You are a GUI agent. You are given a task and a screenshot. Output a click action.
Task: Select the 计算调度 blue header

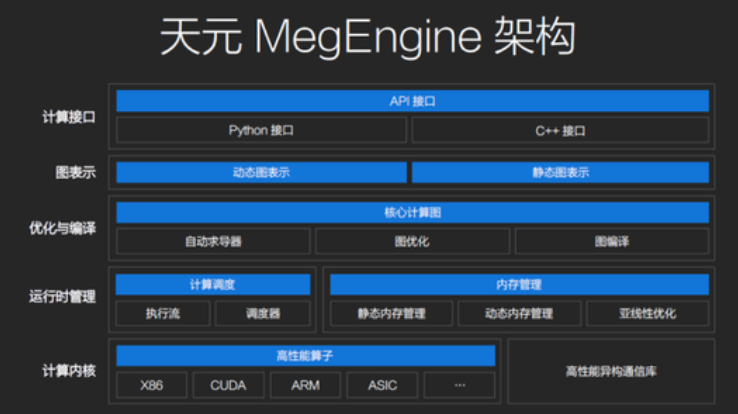point(213,285)
